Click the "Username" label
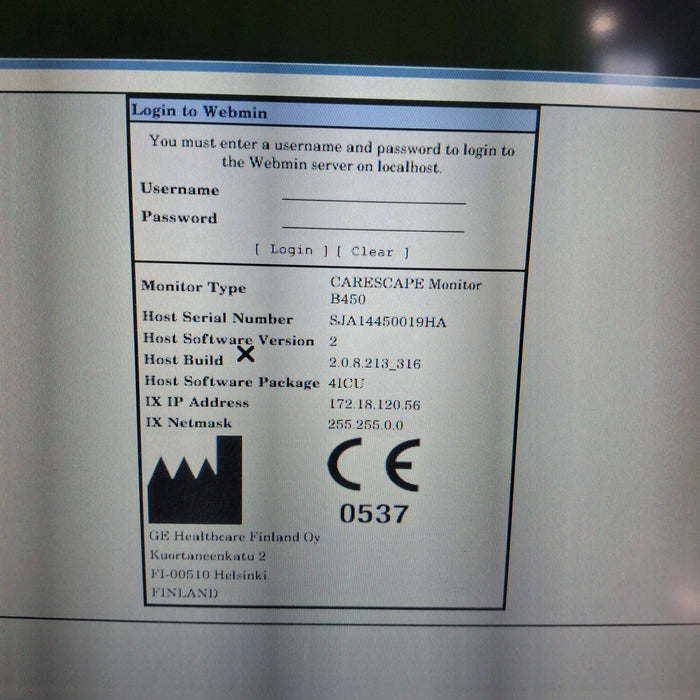The height and width of the screenshot is (700, 700). pyautogui.click(x=179, y=189)
